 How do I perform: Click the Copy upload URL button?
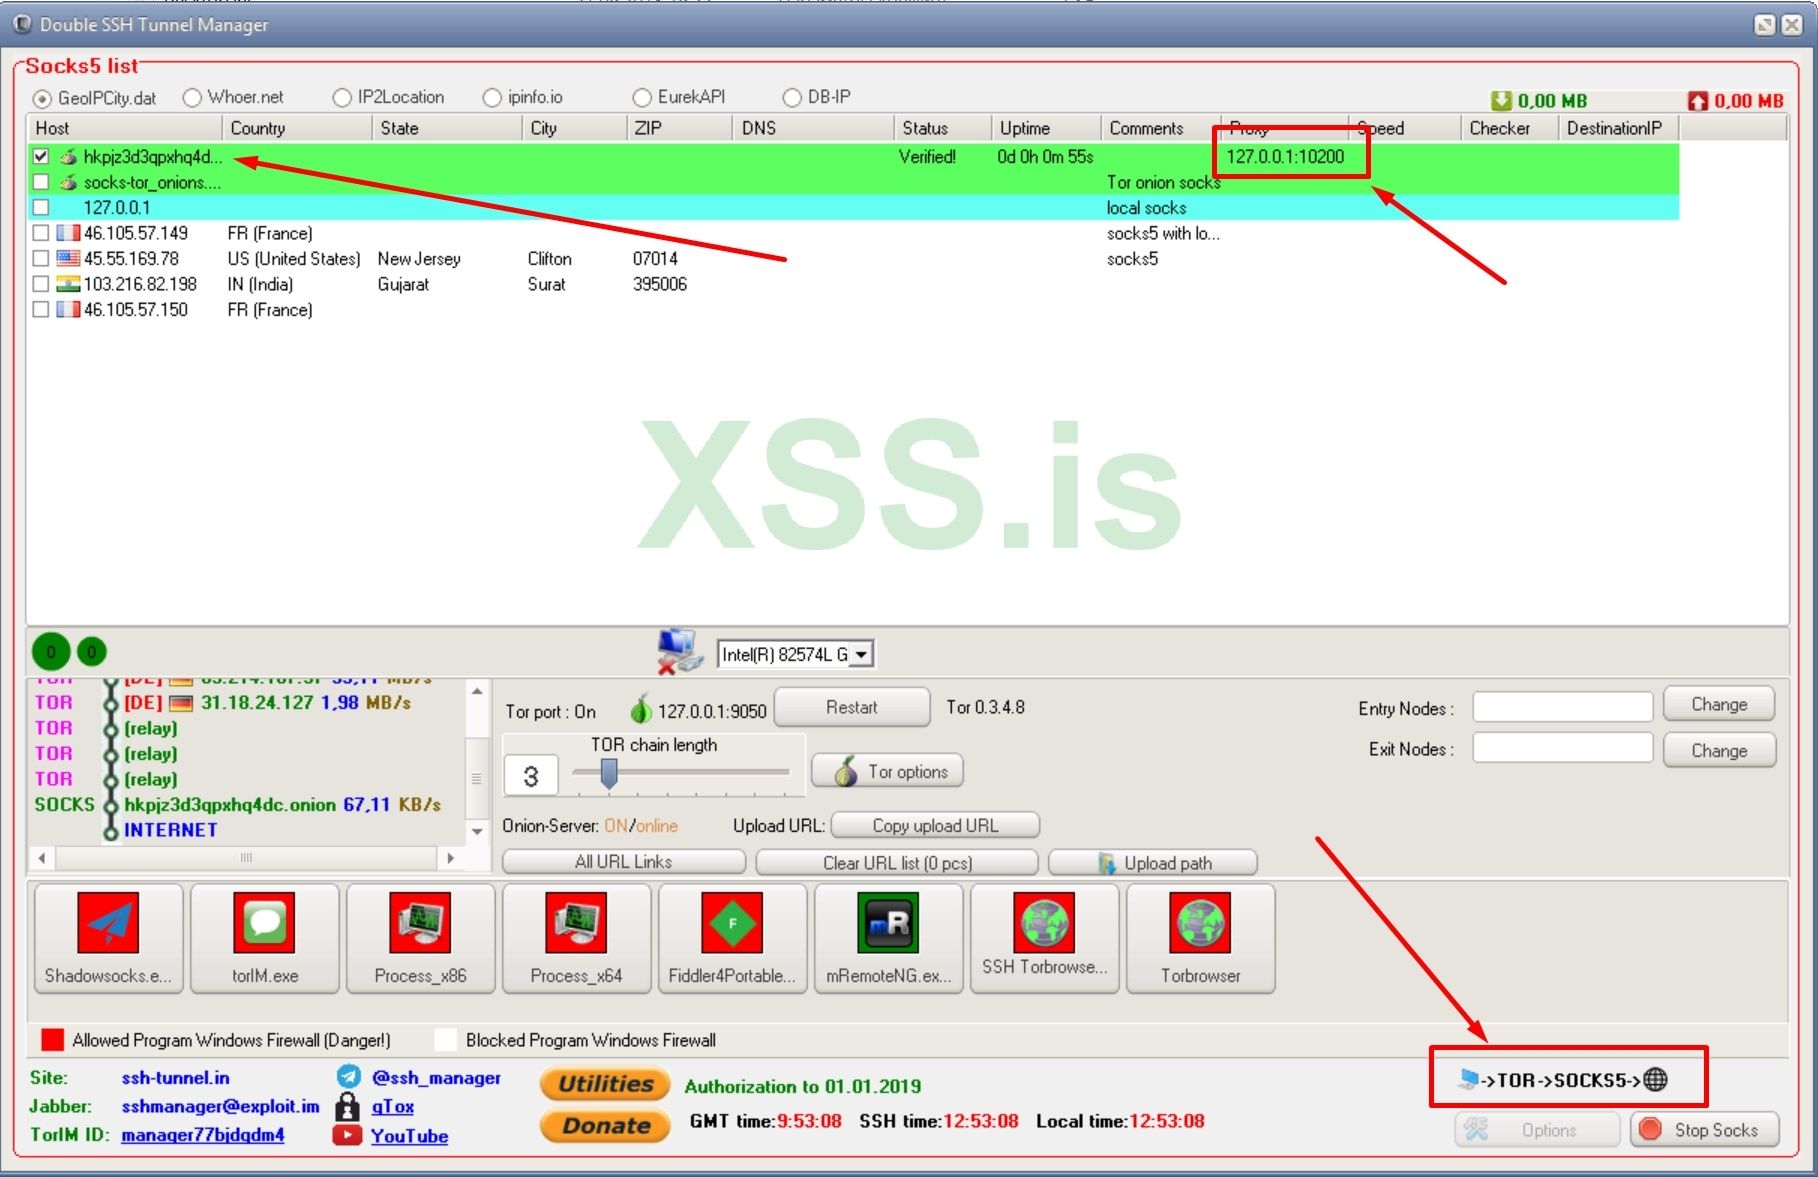pos(935,825)
